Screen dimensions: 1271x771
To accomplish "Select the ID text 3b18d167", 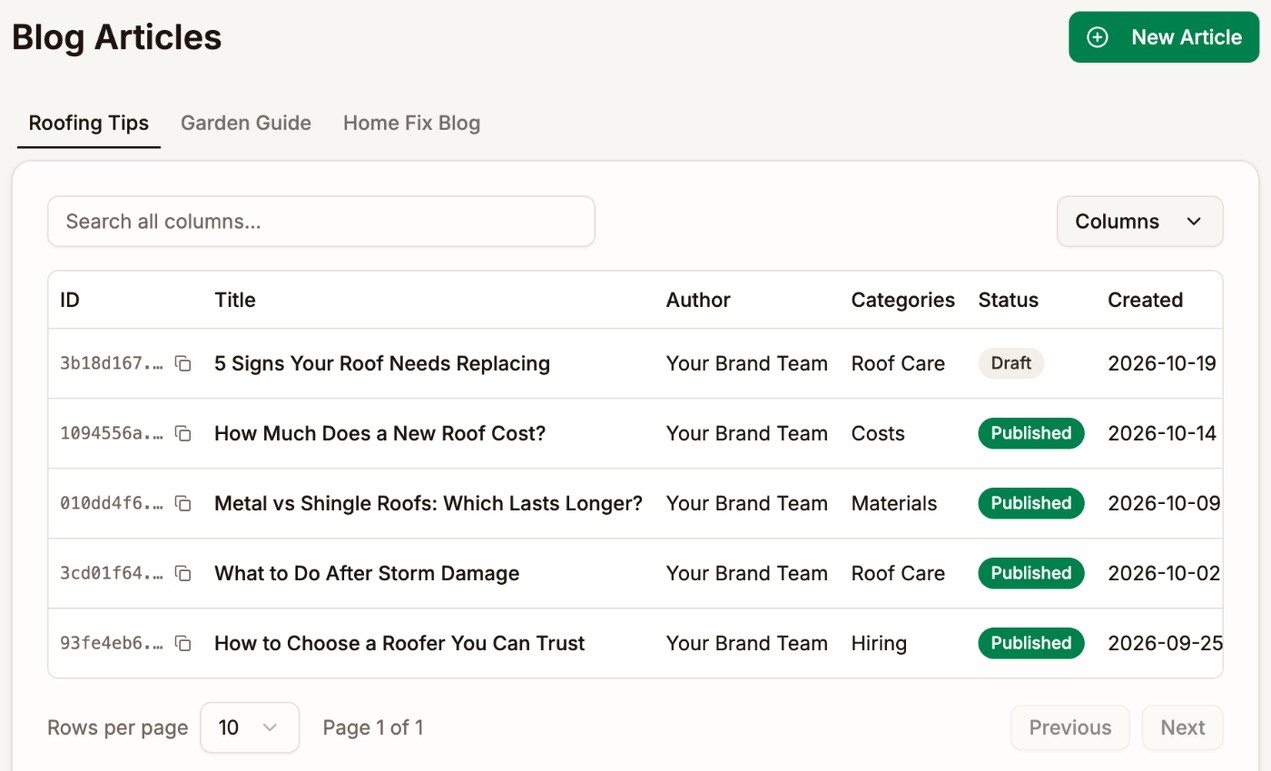I will [x=111, y=363].
